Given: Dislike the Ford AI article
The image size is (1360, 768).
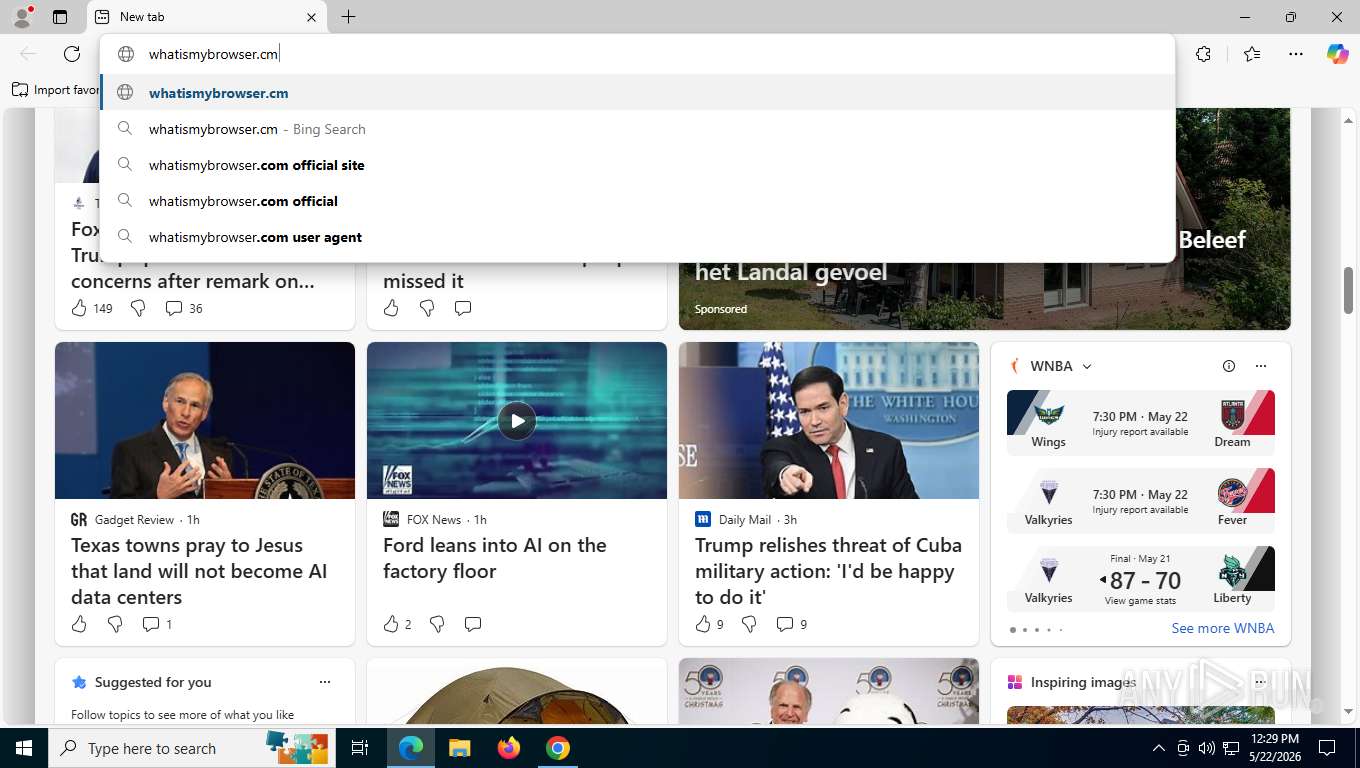Looking at the screenshot, I should click(437, 624).
